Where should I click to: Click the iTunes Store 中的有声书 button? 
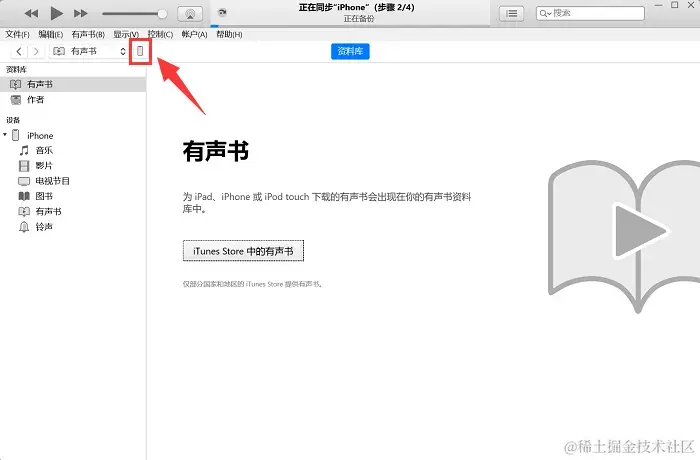tap(243, 251)
